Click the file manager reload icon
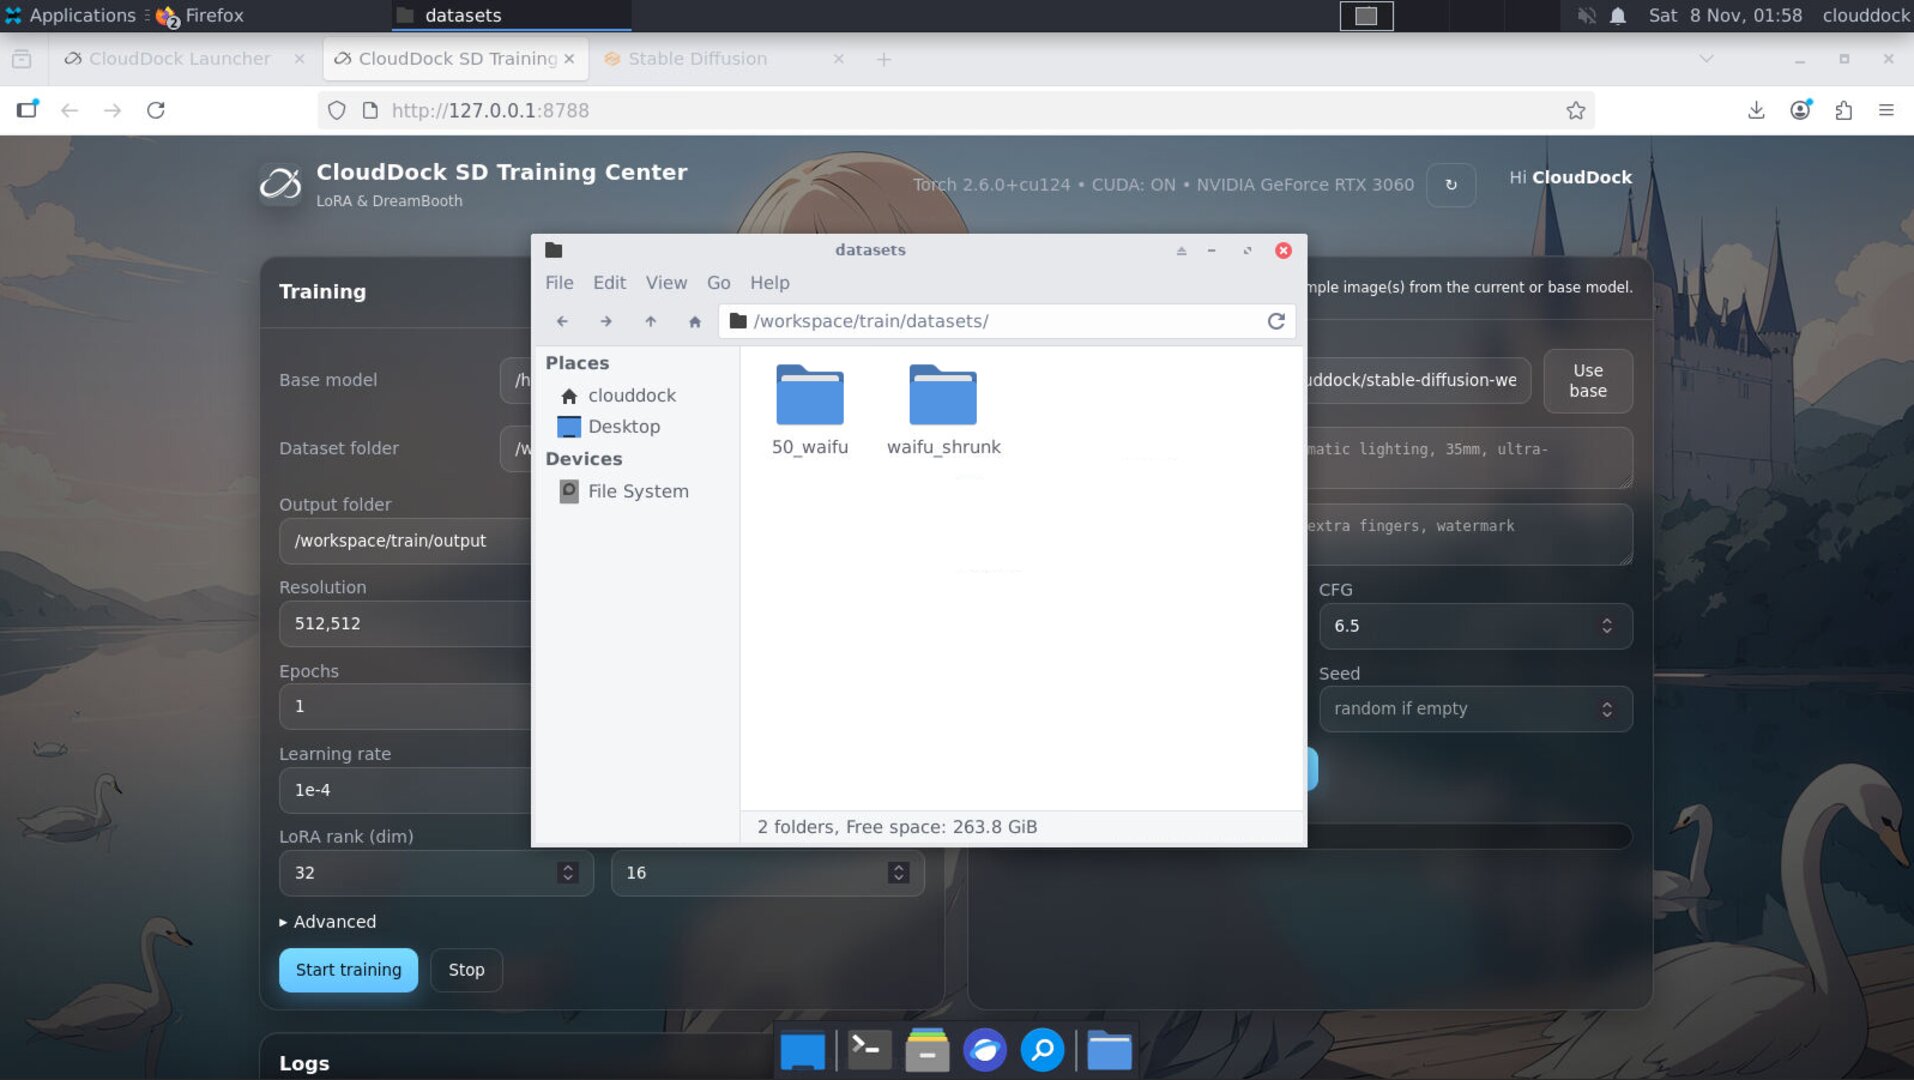This screenshot has height=1080, width=1914. point(1276,321)
